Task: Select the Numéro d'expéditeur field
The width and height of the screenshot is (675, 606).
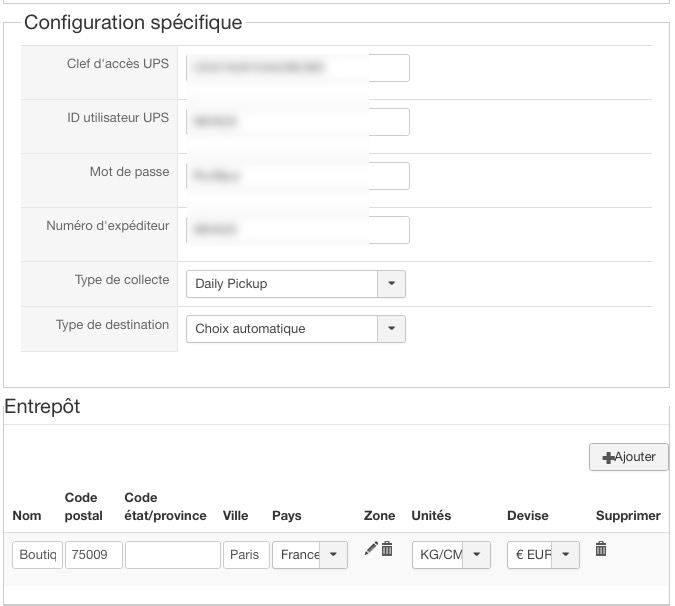Action: (x=297, y=230)
